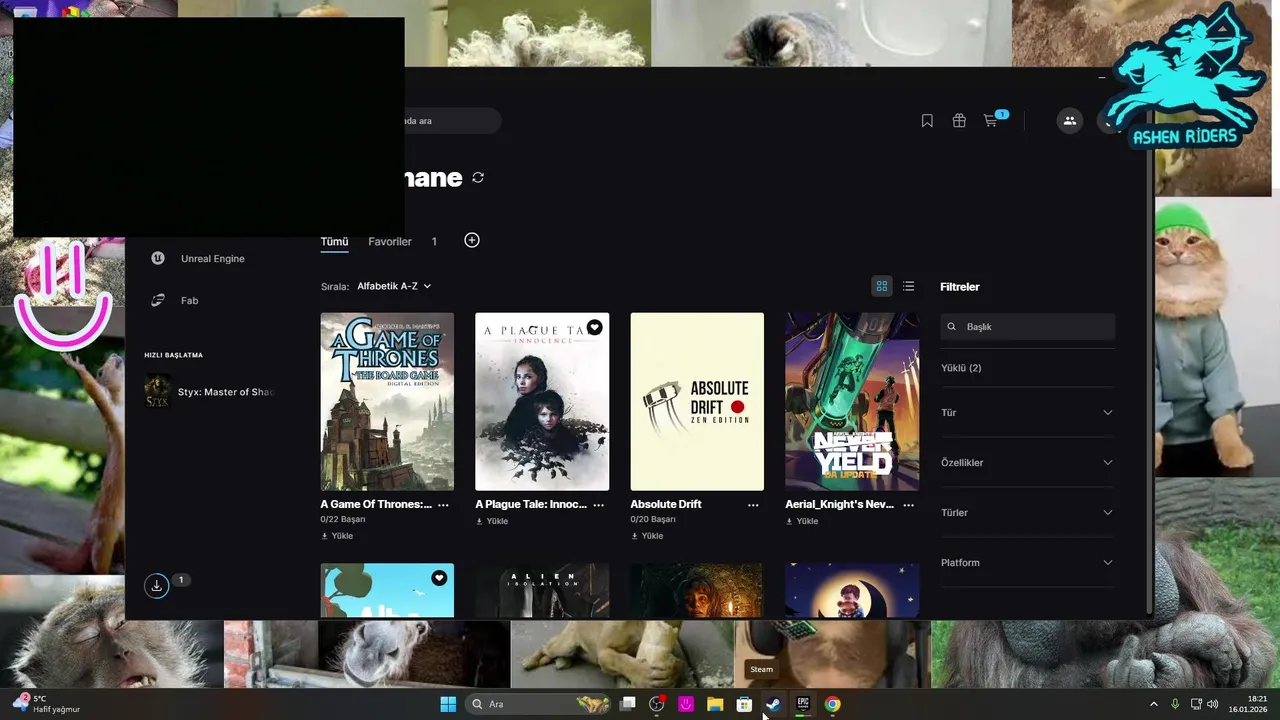Open options menu for A Plague Tale

[598, 505]
